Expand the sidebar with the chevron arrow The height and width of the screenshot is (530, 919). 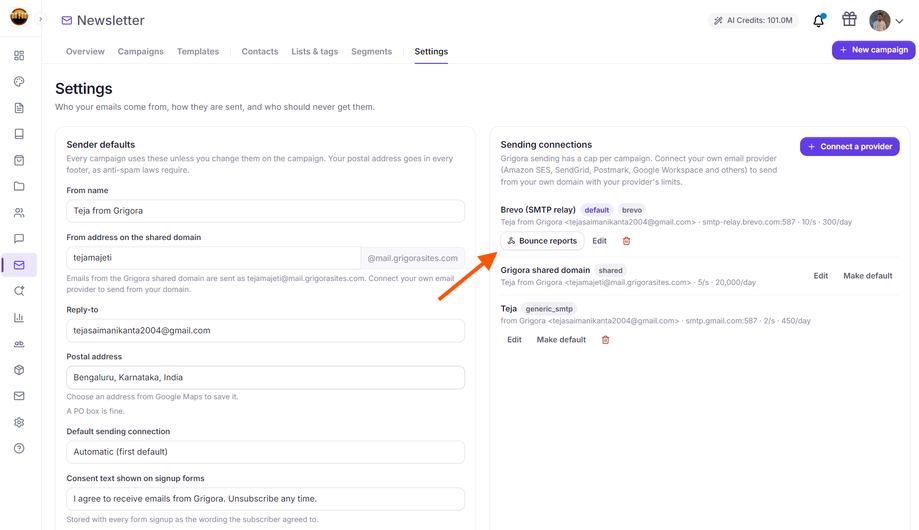[40, 19]
